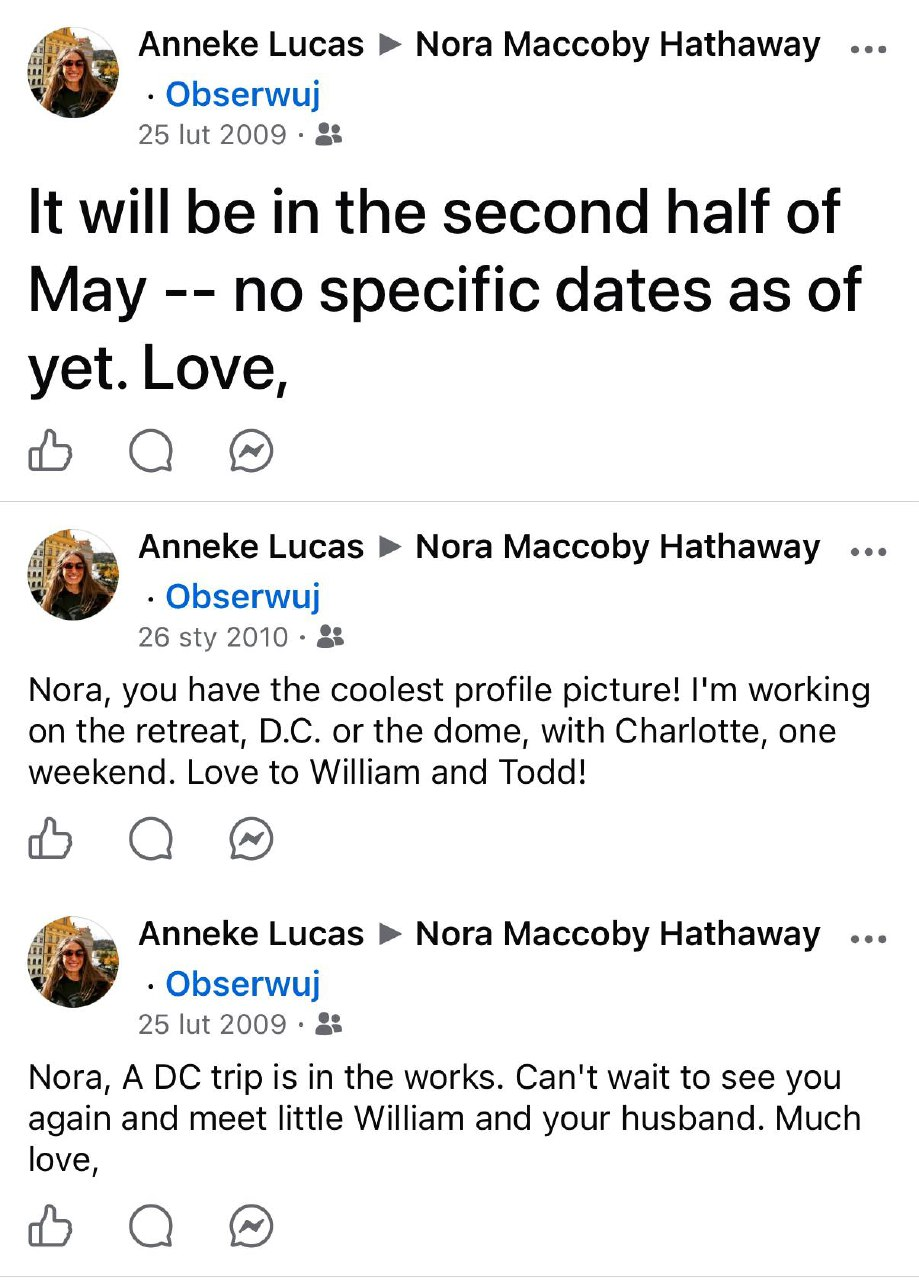Follow Anneke Lucas from the 2010 post
The width and height of the screenshot is (919, 1280).
point(242,596)
